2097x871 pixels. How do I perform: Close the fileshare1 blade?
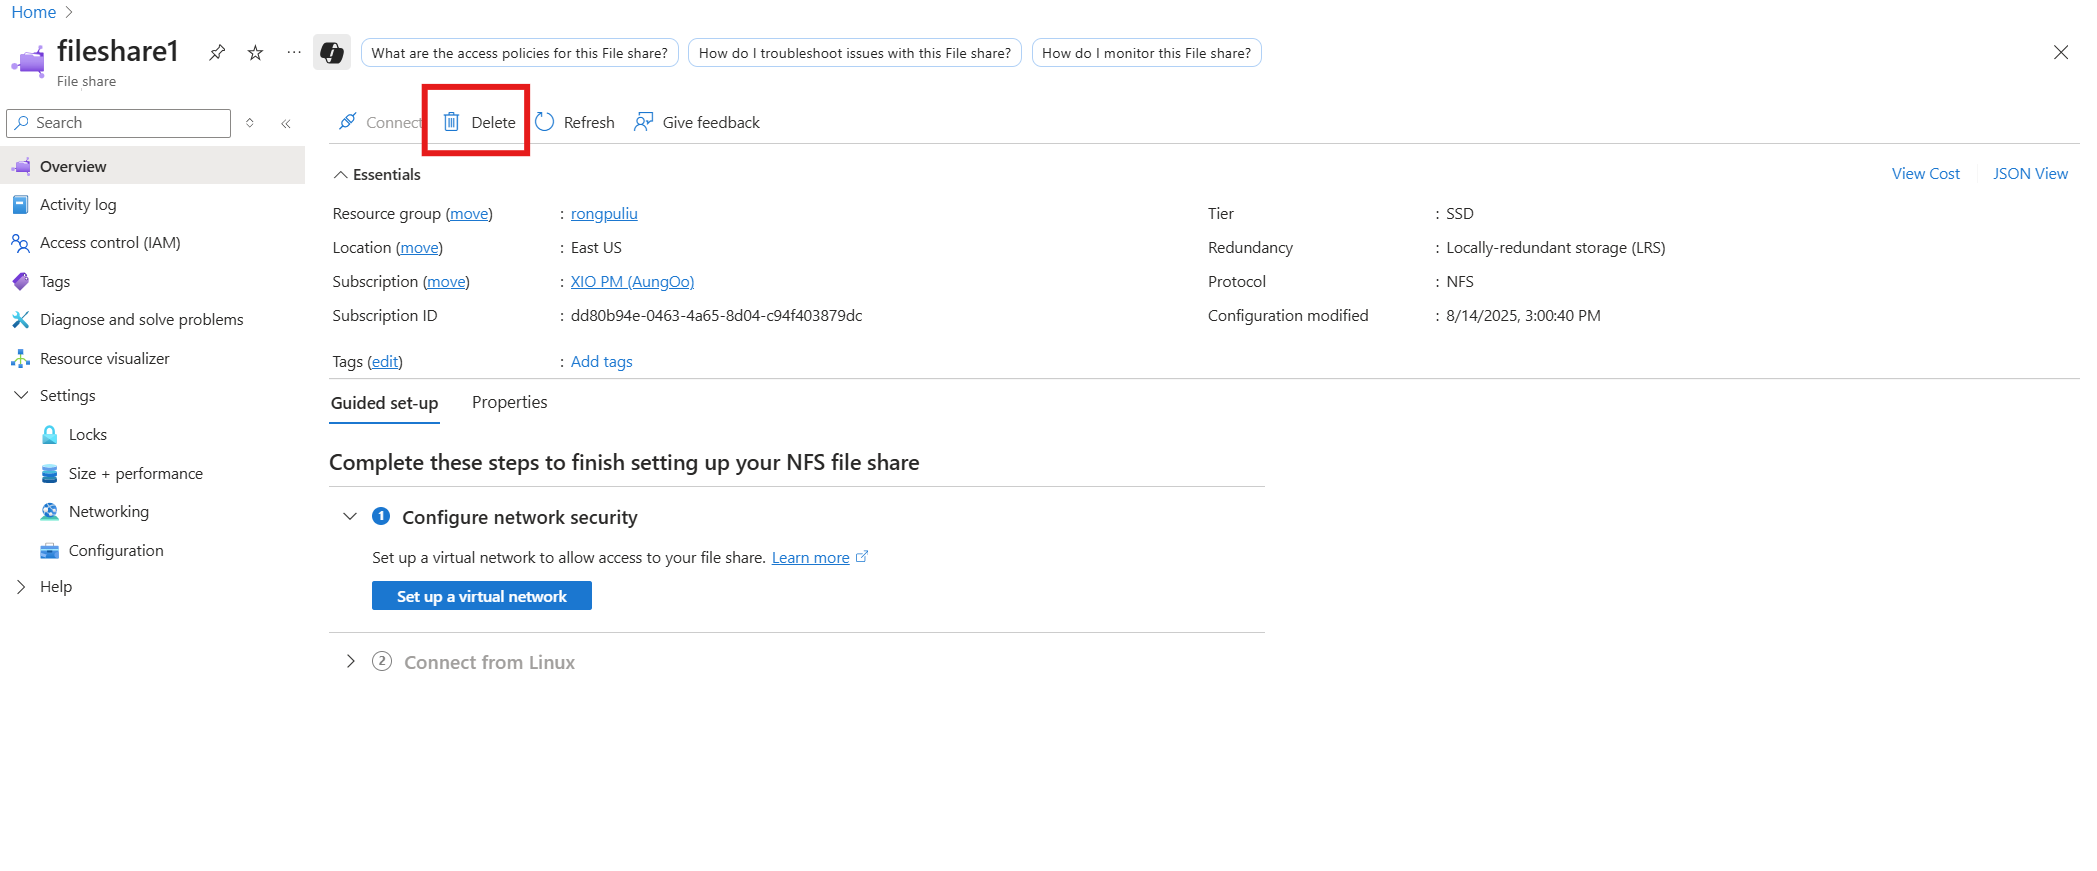click(2061, 52)
